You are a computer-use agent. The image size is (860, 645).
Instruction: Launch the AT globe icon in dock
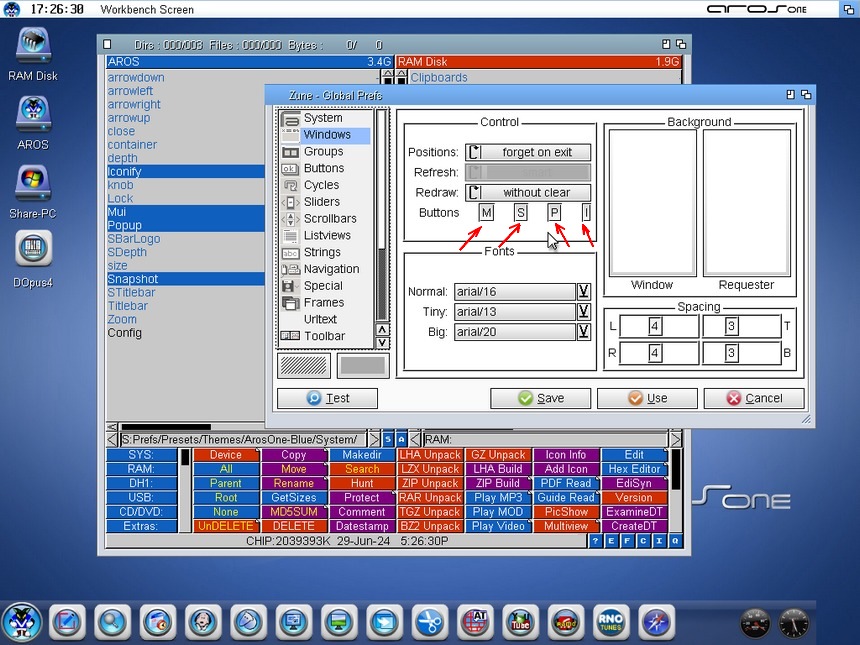(475, 623)
